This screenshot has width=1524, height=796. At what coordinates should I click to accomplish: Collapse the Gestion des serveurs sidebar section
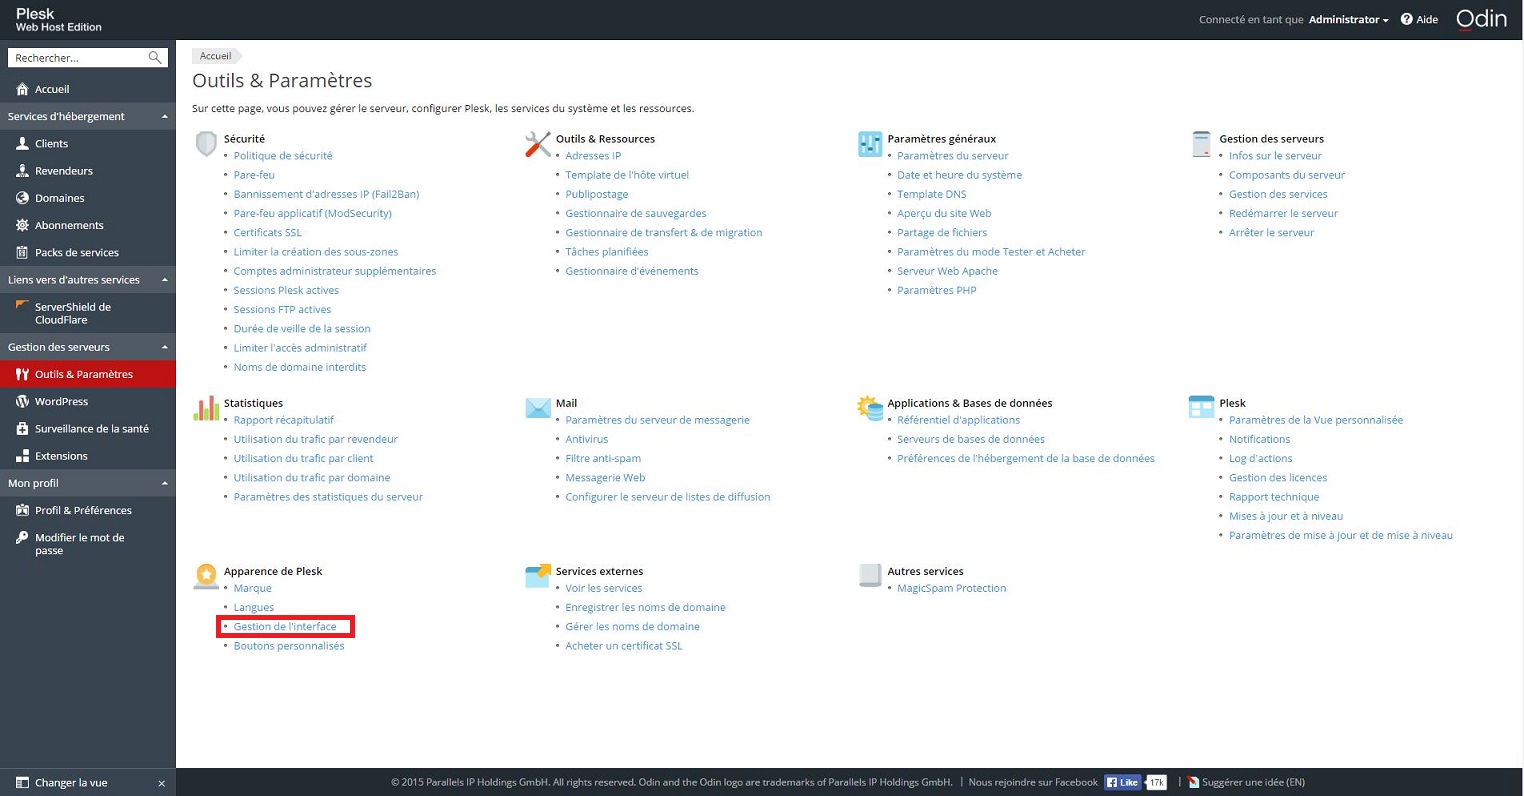[165, 347]
